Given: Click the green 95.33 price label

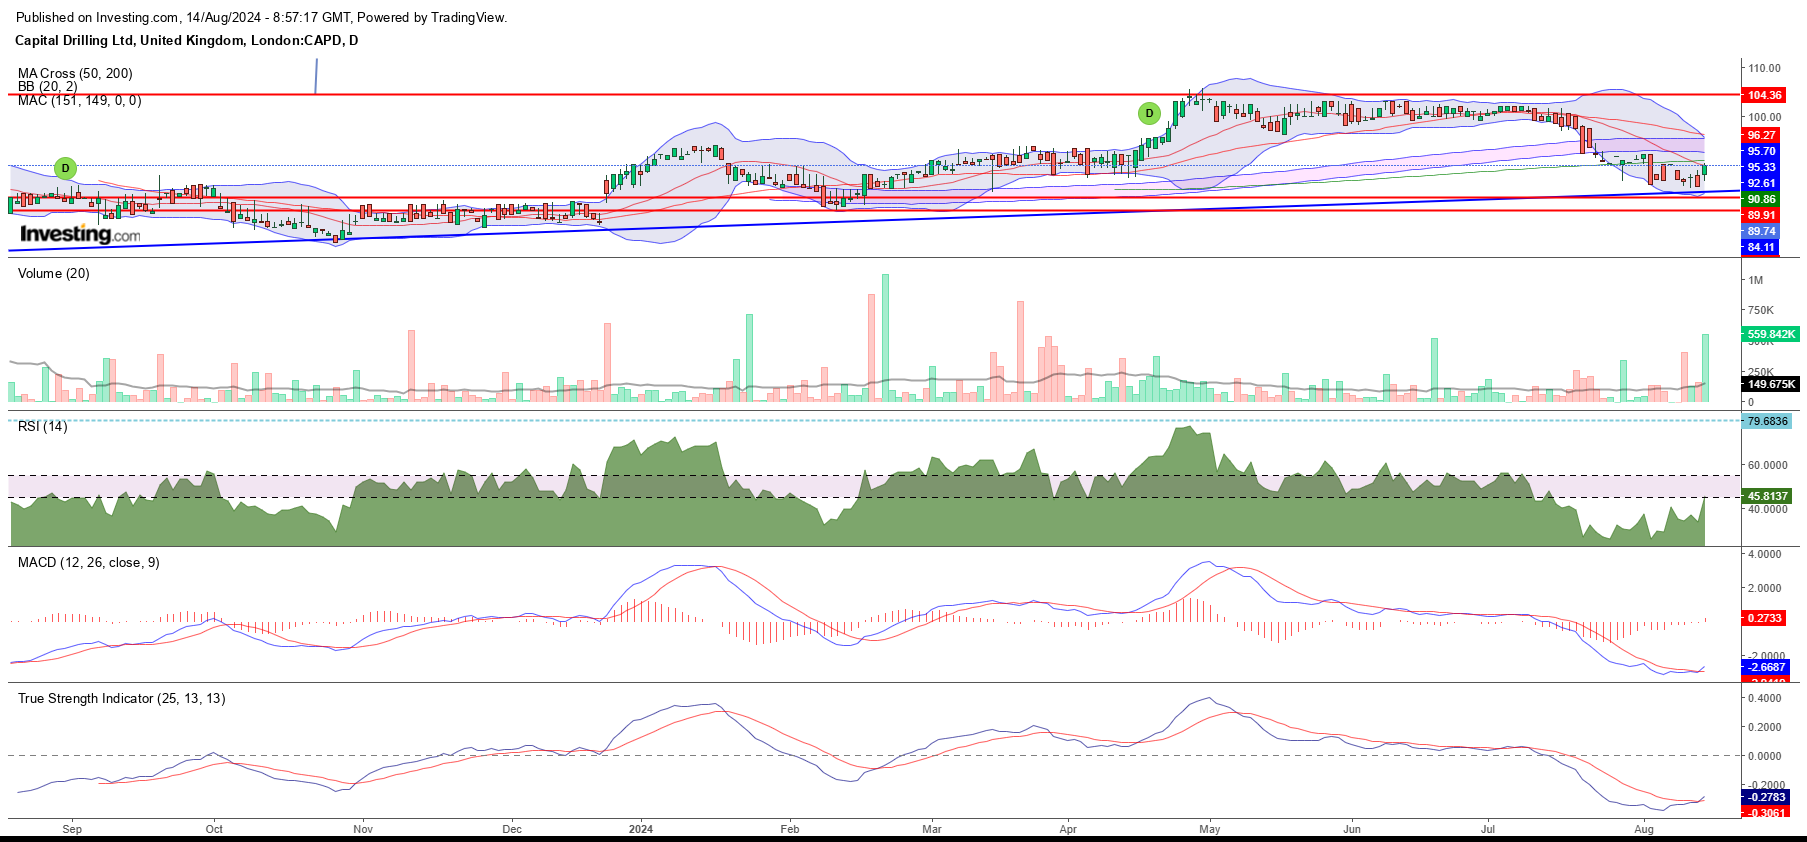Looking at the screenshot, I should tap(1761, 167).
